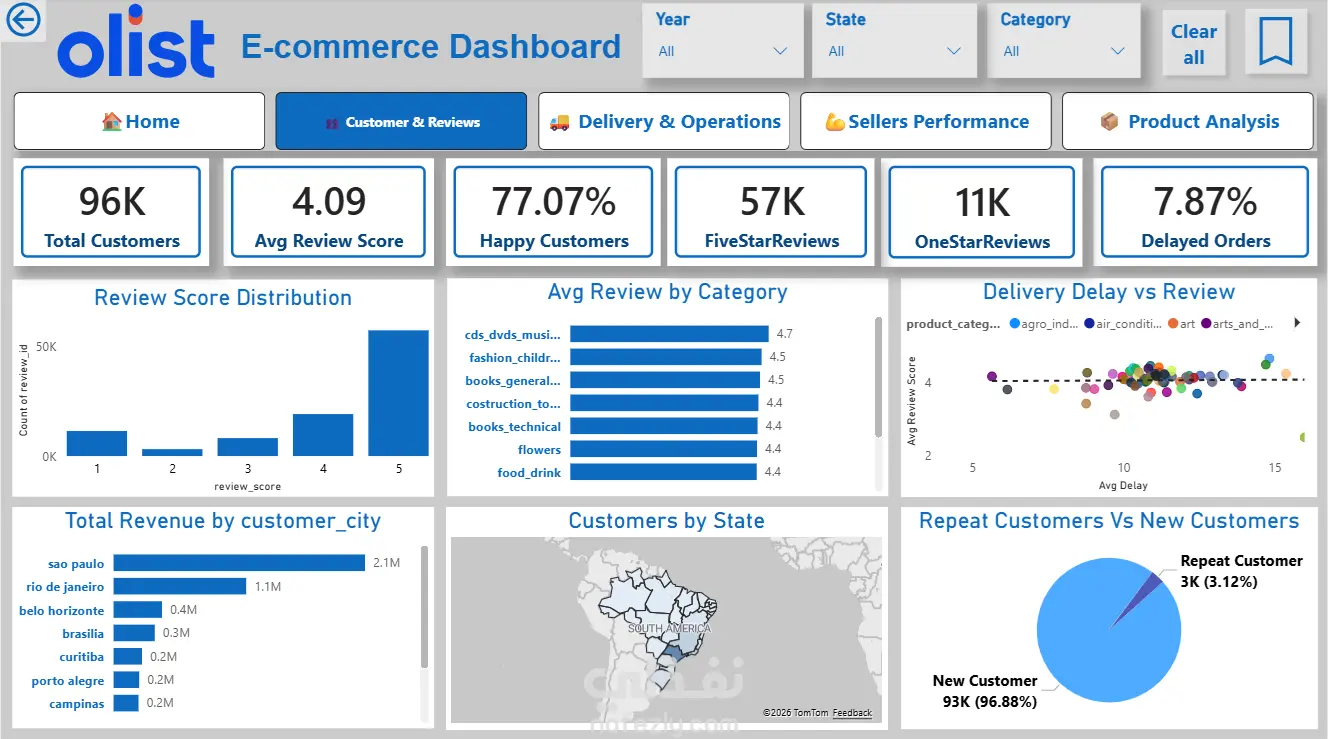Select the sao paulo revenue bar

pyautogui.click(x=239, y=563)
